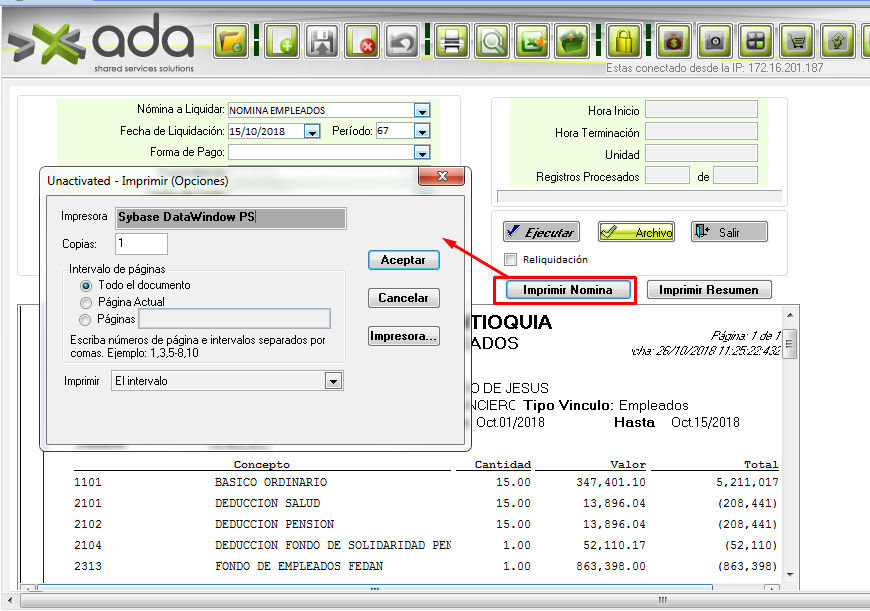This screenshot has width=870, height=611.
Task: Click the shopping cart toolbar icon
Action: 797,42
